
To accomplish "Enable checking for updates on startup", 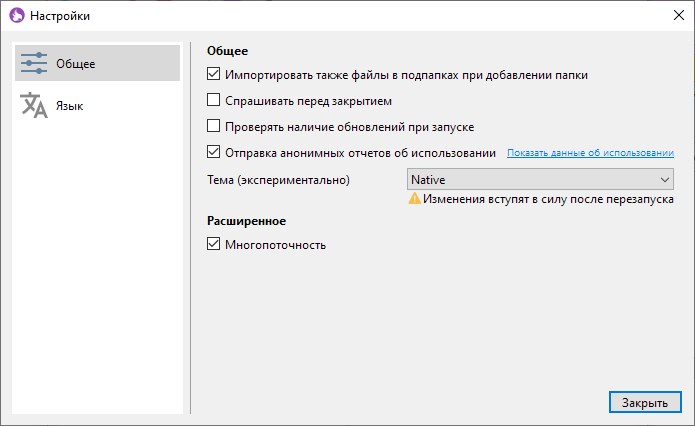I will point(213,126).
